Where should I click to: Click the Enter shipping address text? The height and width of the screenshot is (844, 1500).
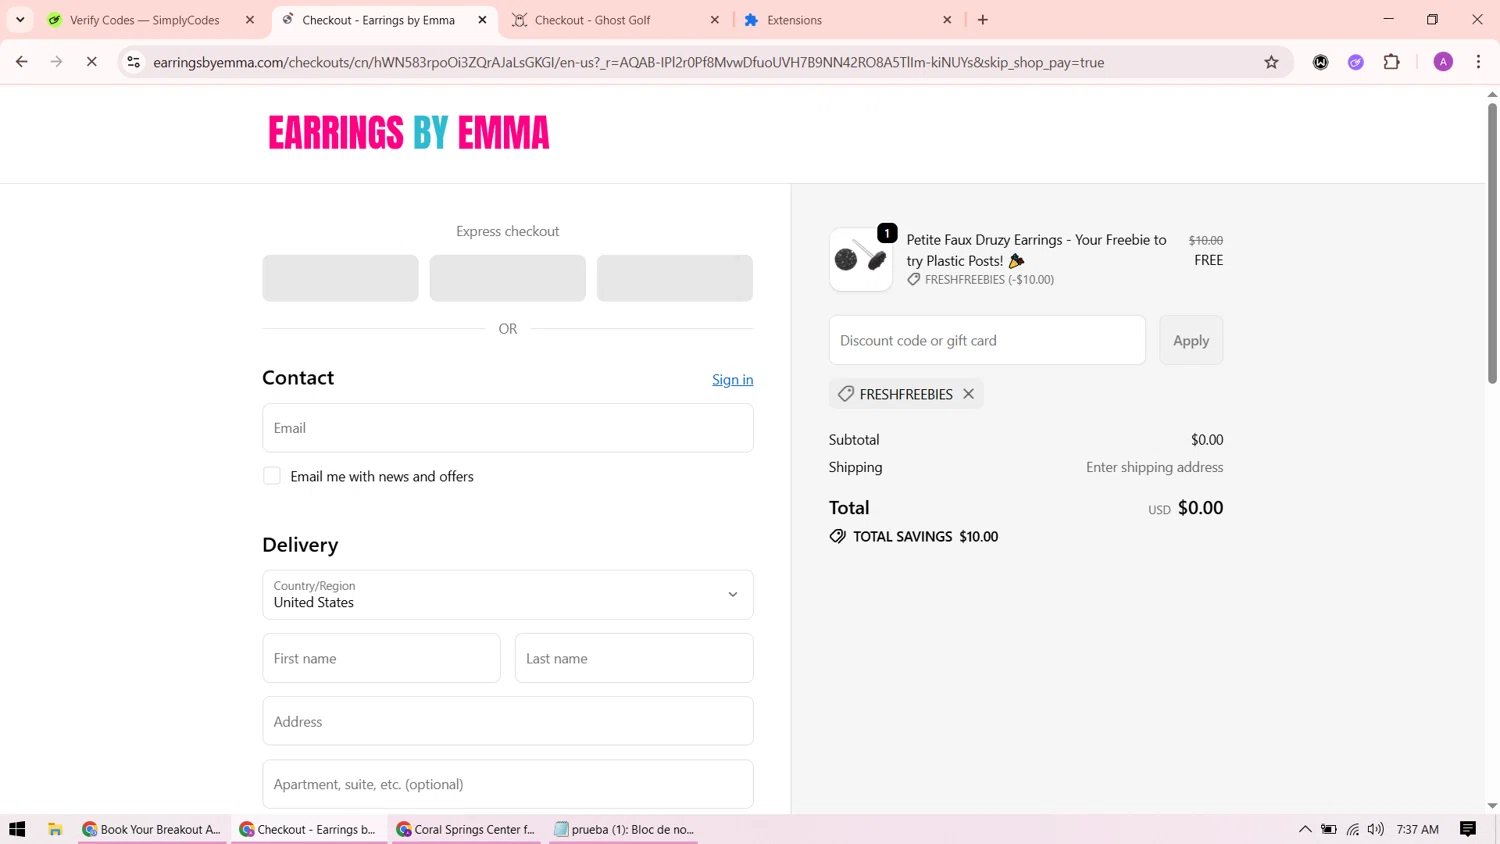tap(1154, 467)
